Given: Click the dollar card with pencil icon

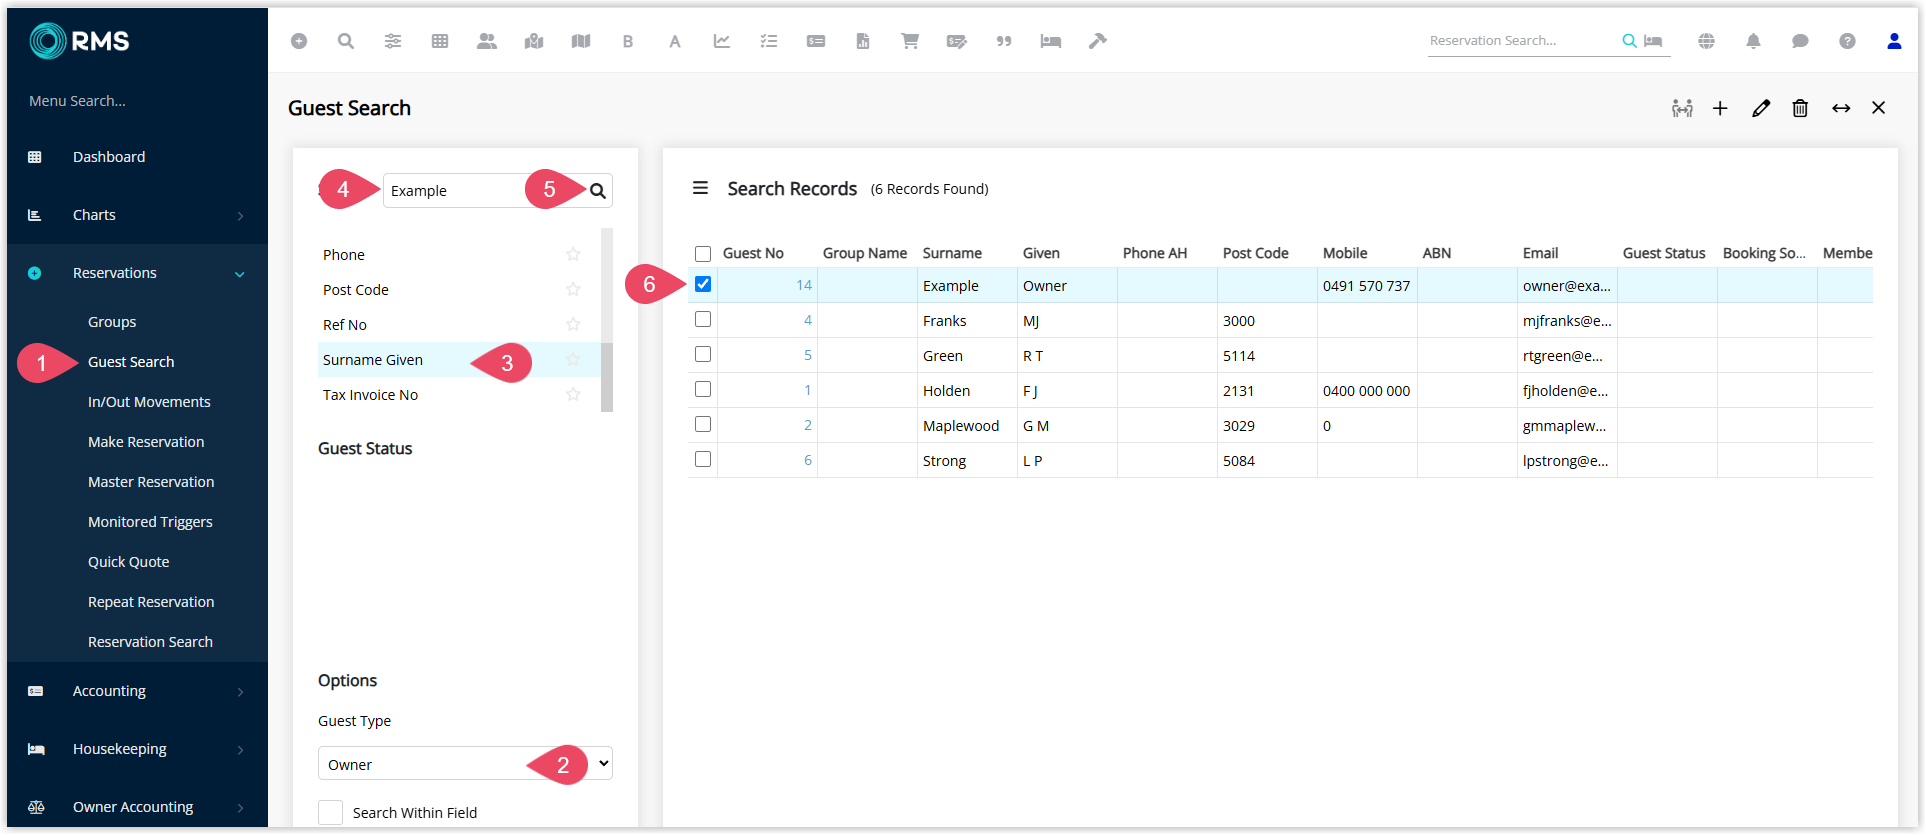Looking at the screenshot, I should [x=957, y=41].
